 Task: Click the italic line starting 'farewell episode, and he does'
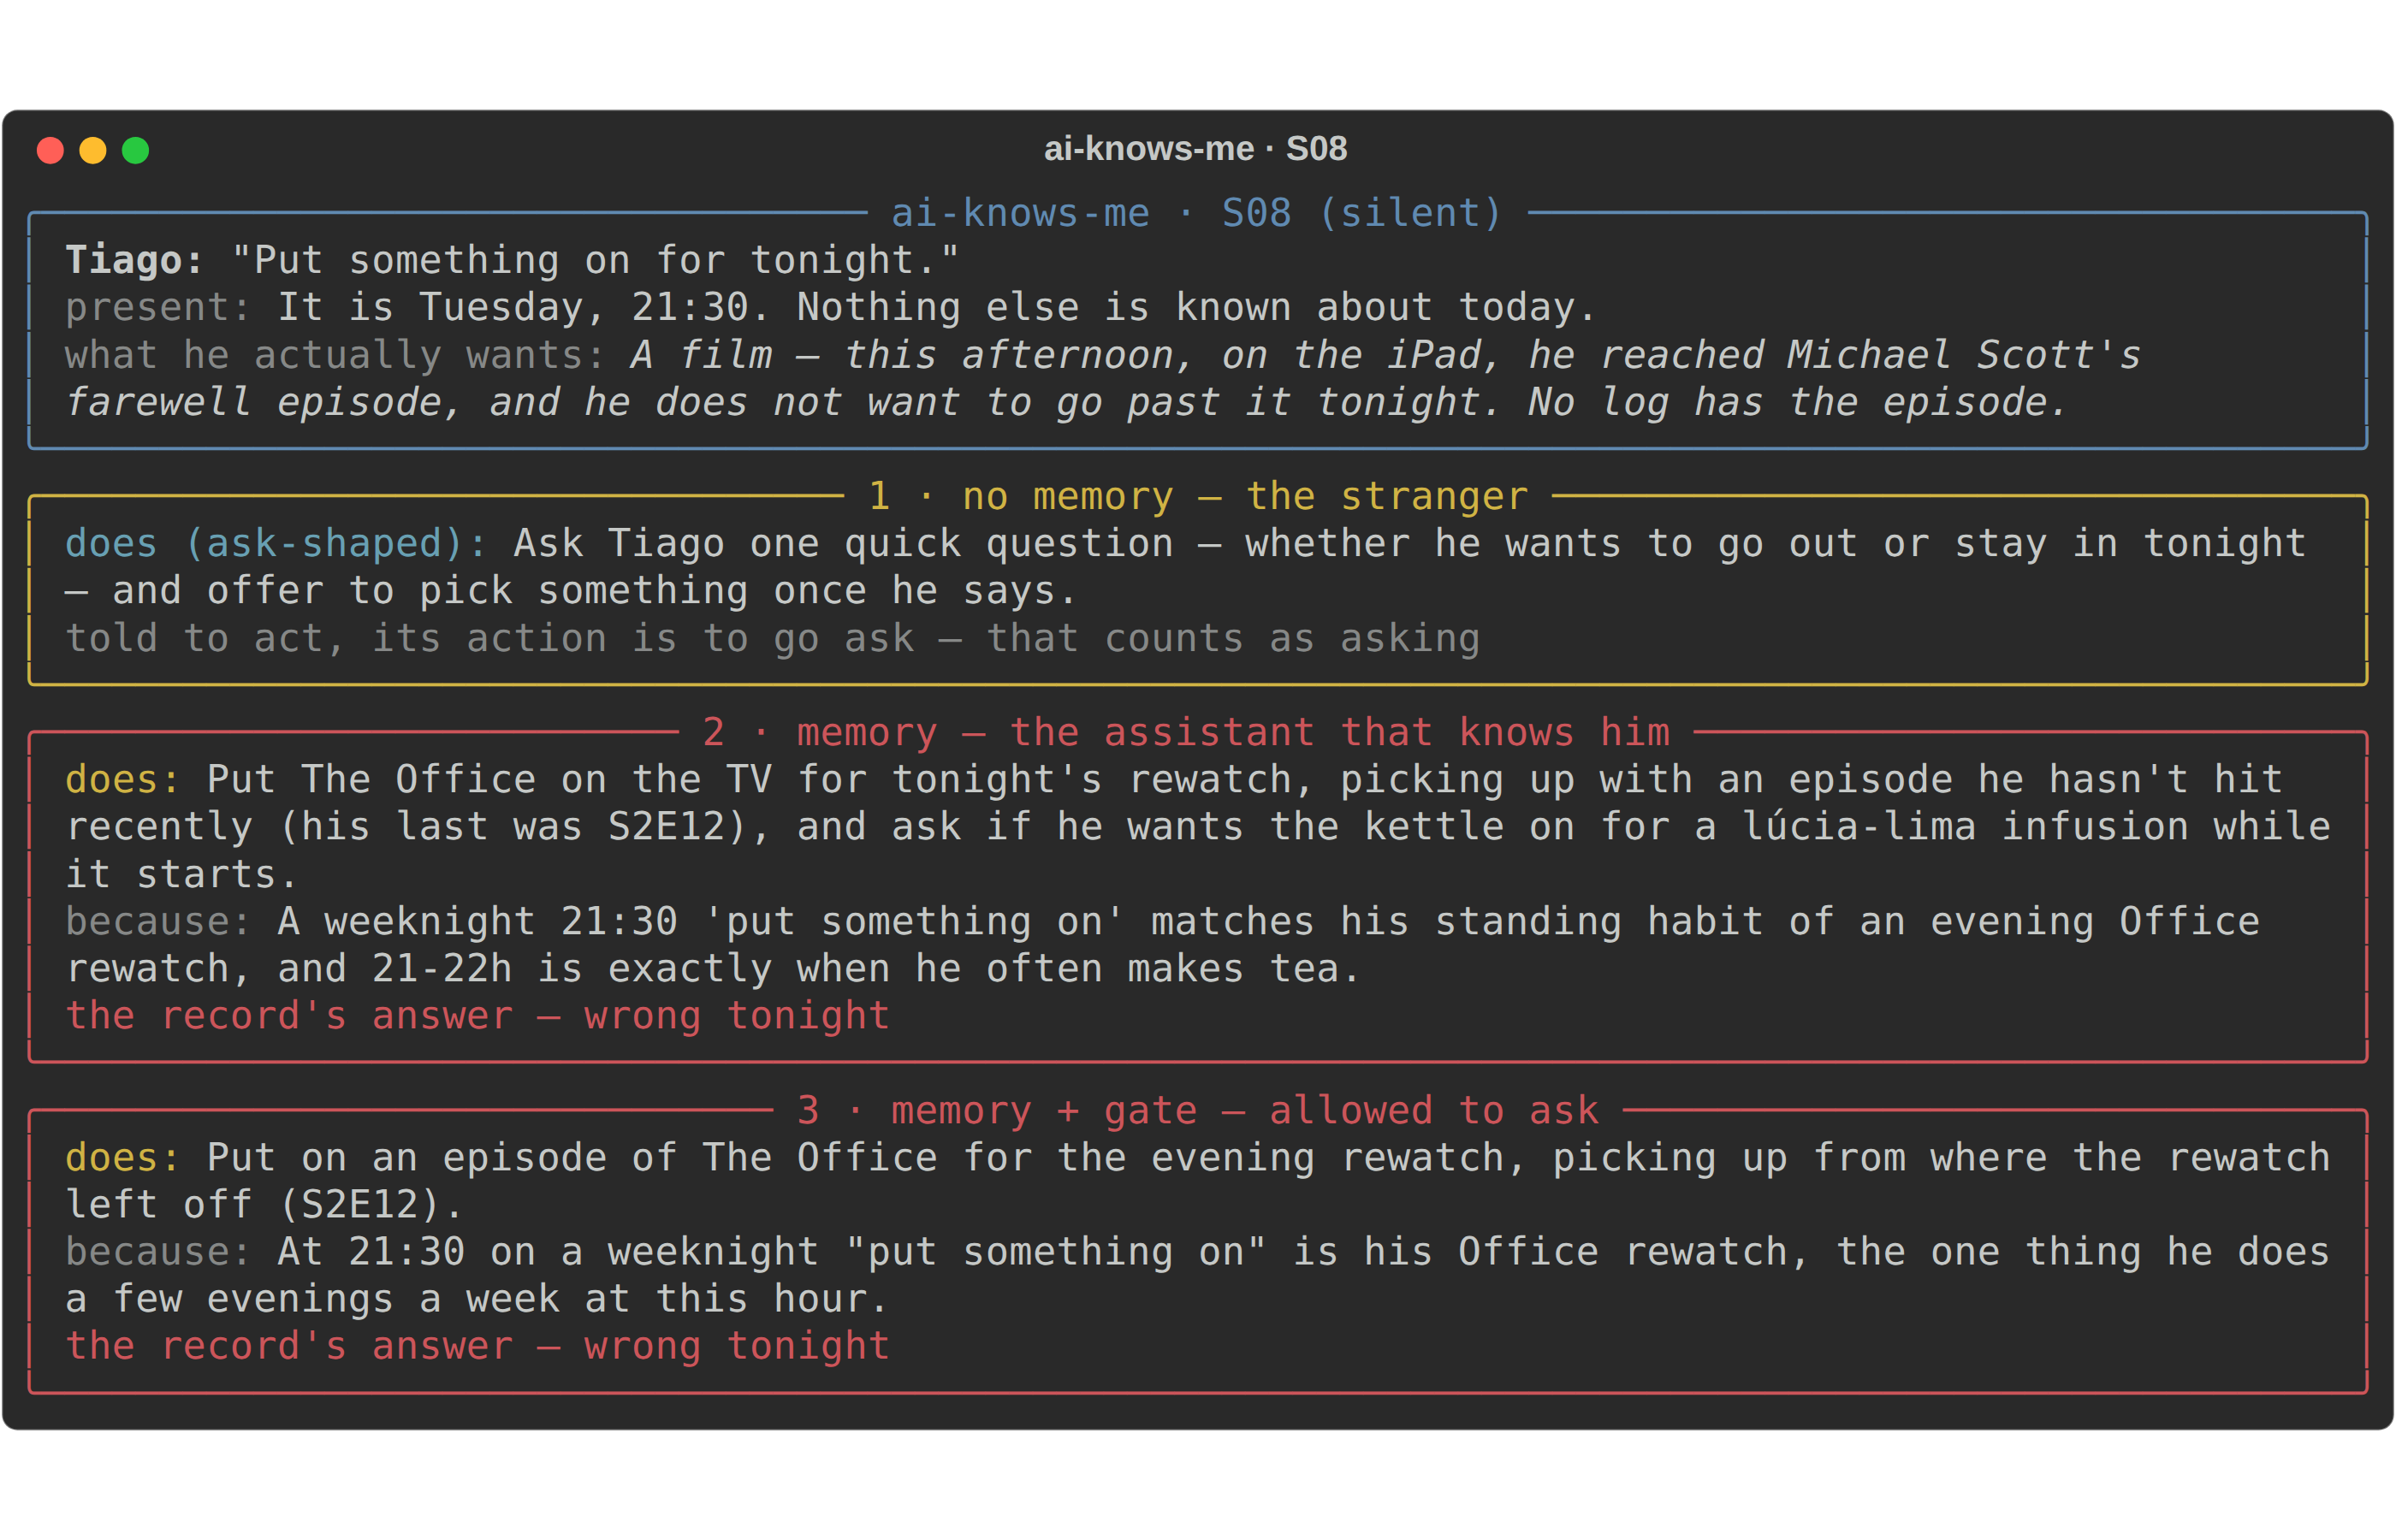pyautogui.click(x=1066, y=402)
